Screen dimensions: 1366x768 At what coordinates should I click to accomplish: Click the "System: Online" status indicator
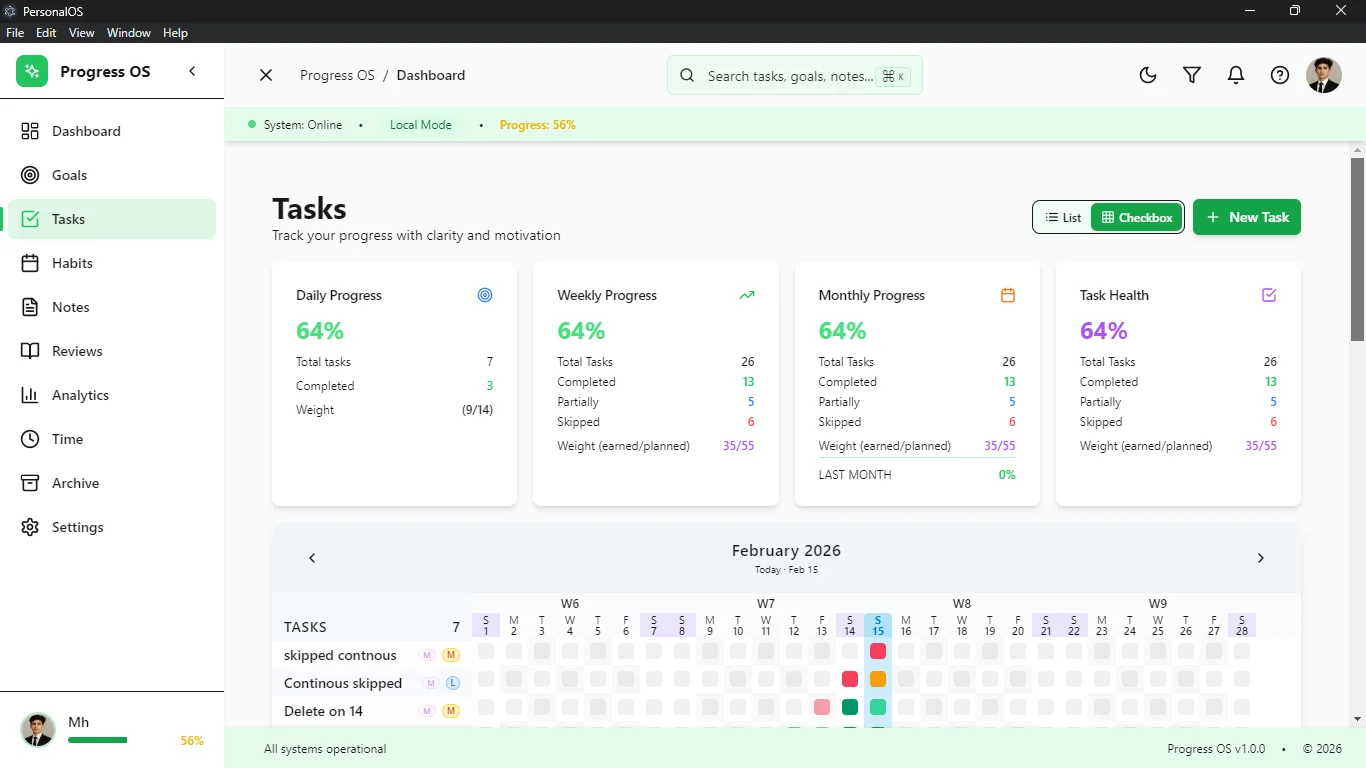pos(295,125)
